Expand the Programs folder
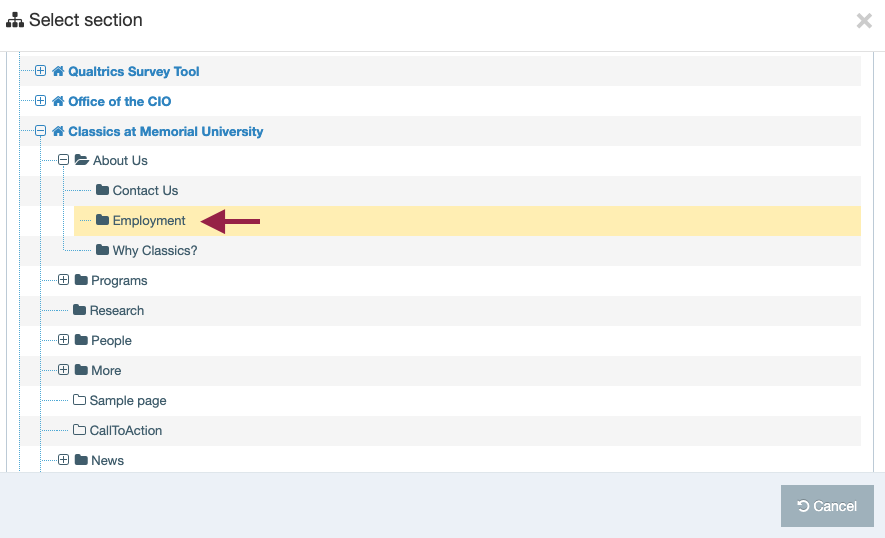 point(63,280)
